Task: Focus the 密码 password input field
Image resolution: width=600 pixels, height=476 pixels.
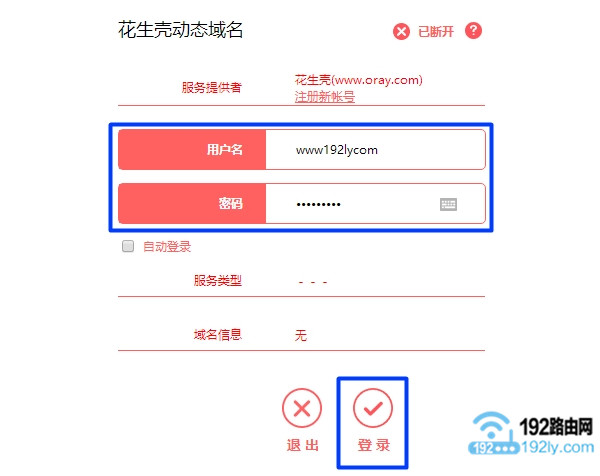Action: coord(375,204)
